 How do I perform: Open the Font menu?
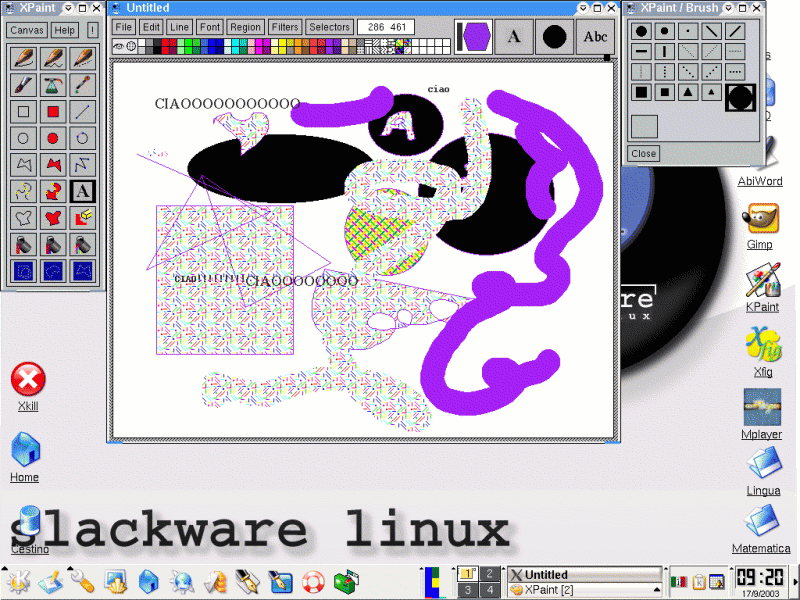[210, 27]
